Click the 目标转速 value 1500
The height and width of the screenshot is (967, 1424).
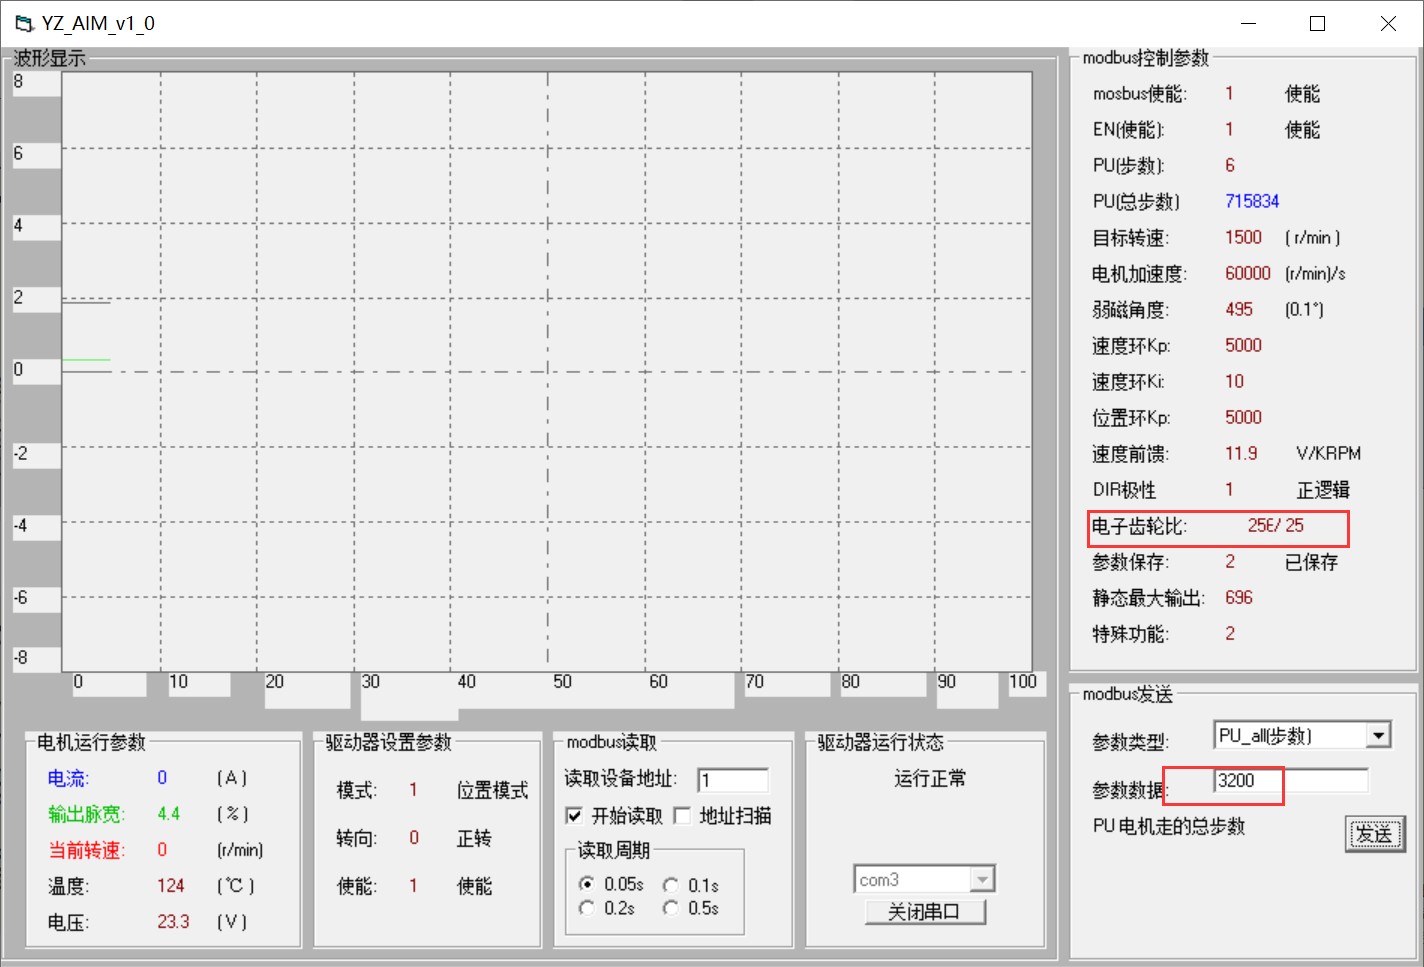[x=1243, y=237]
